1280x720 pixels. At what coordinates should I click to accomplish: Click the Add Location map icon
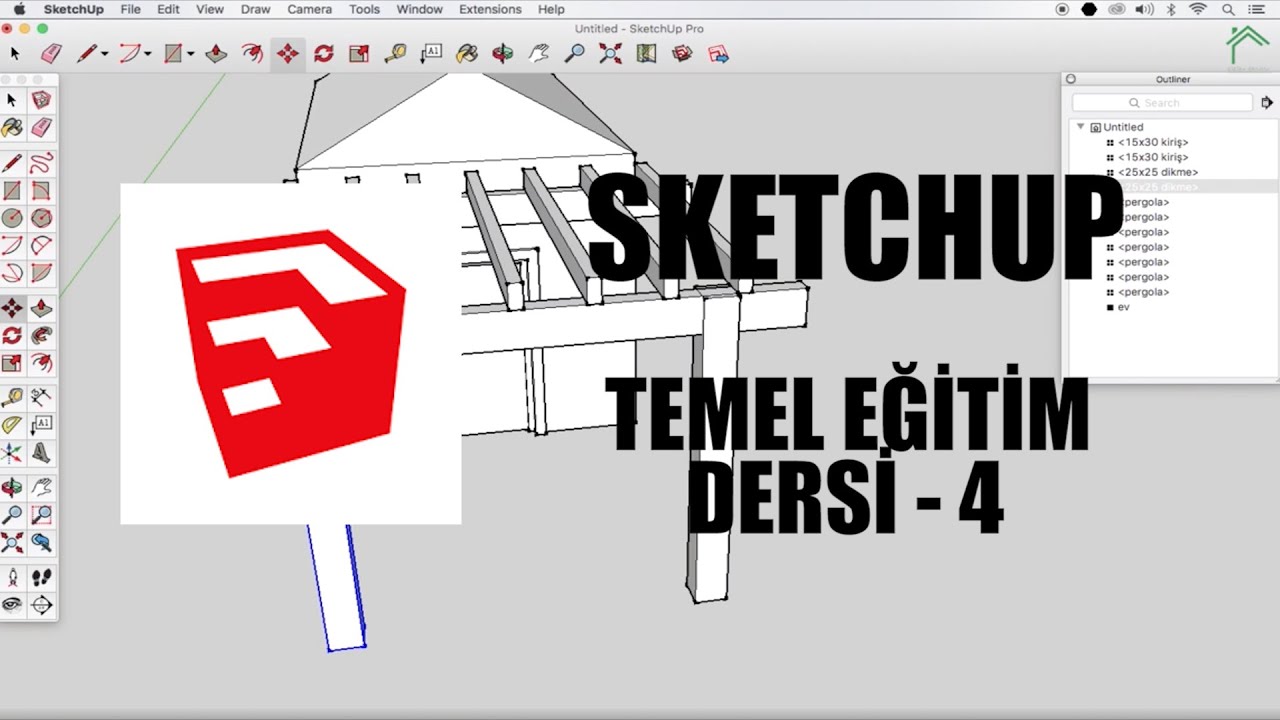[646, 53]
